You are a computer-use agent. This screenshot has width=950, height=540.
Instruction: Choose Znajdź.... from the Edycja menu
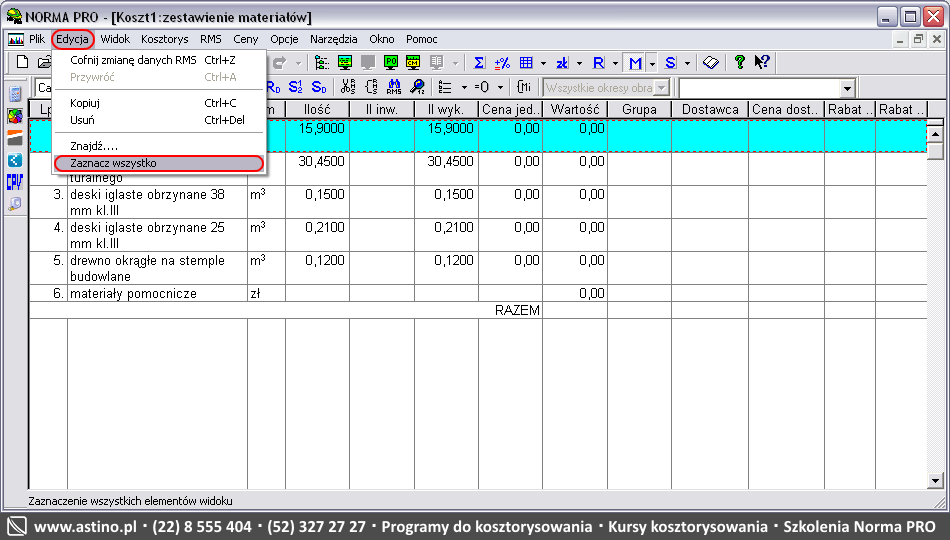[x=159, y=146]
